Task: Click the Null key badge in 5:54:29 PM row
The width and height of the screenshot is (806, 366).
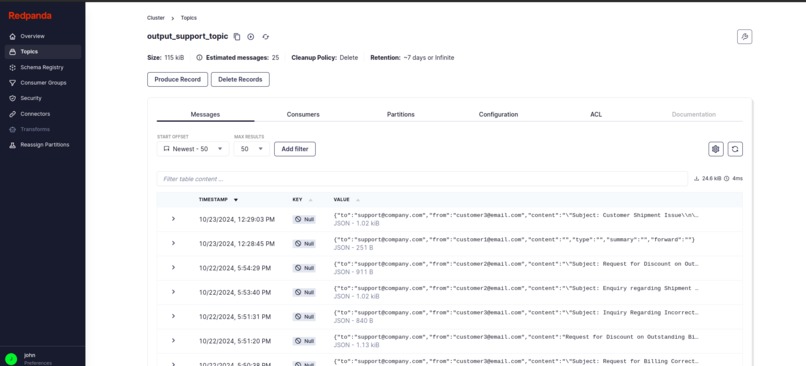Action: coord(304,268)
